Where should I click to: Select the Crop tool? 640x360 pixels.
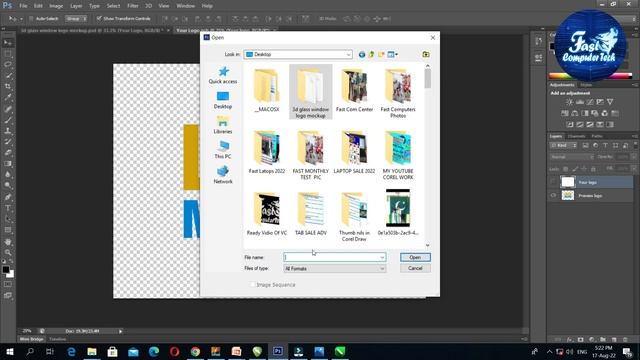coord(8,87)
